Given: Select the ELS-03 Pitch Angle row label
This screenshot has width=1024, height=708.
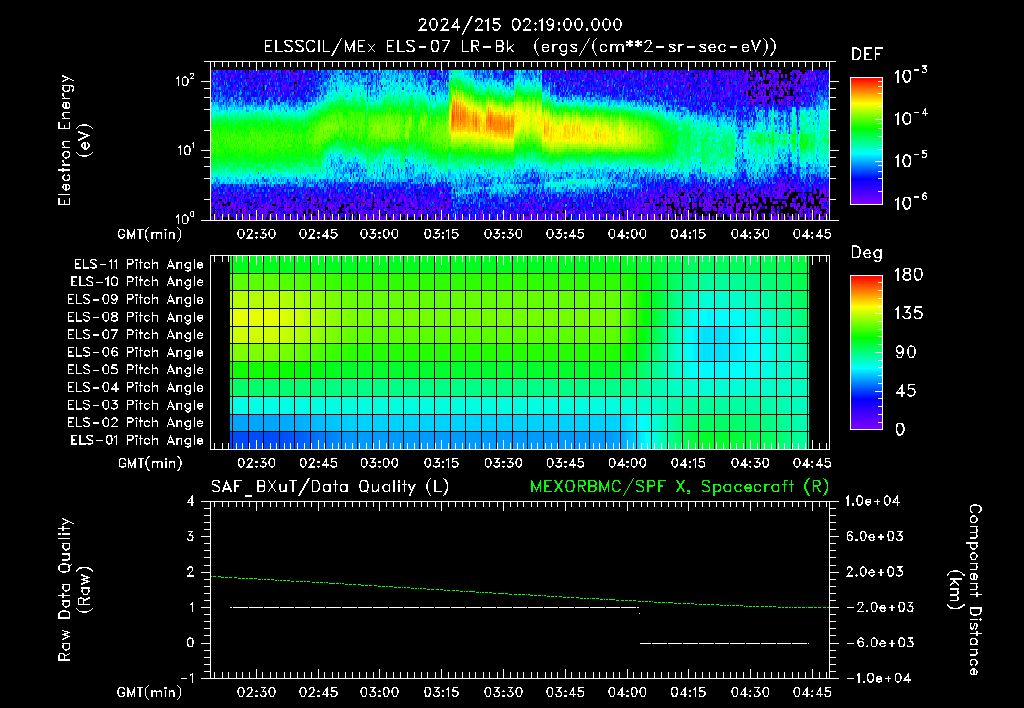Looking at the screenshot, I should [x=136, y=405].
